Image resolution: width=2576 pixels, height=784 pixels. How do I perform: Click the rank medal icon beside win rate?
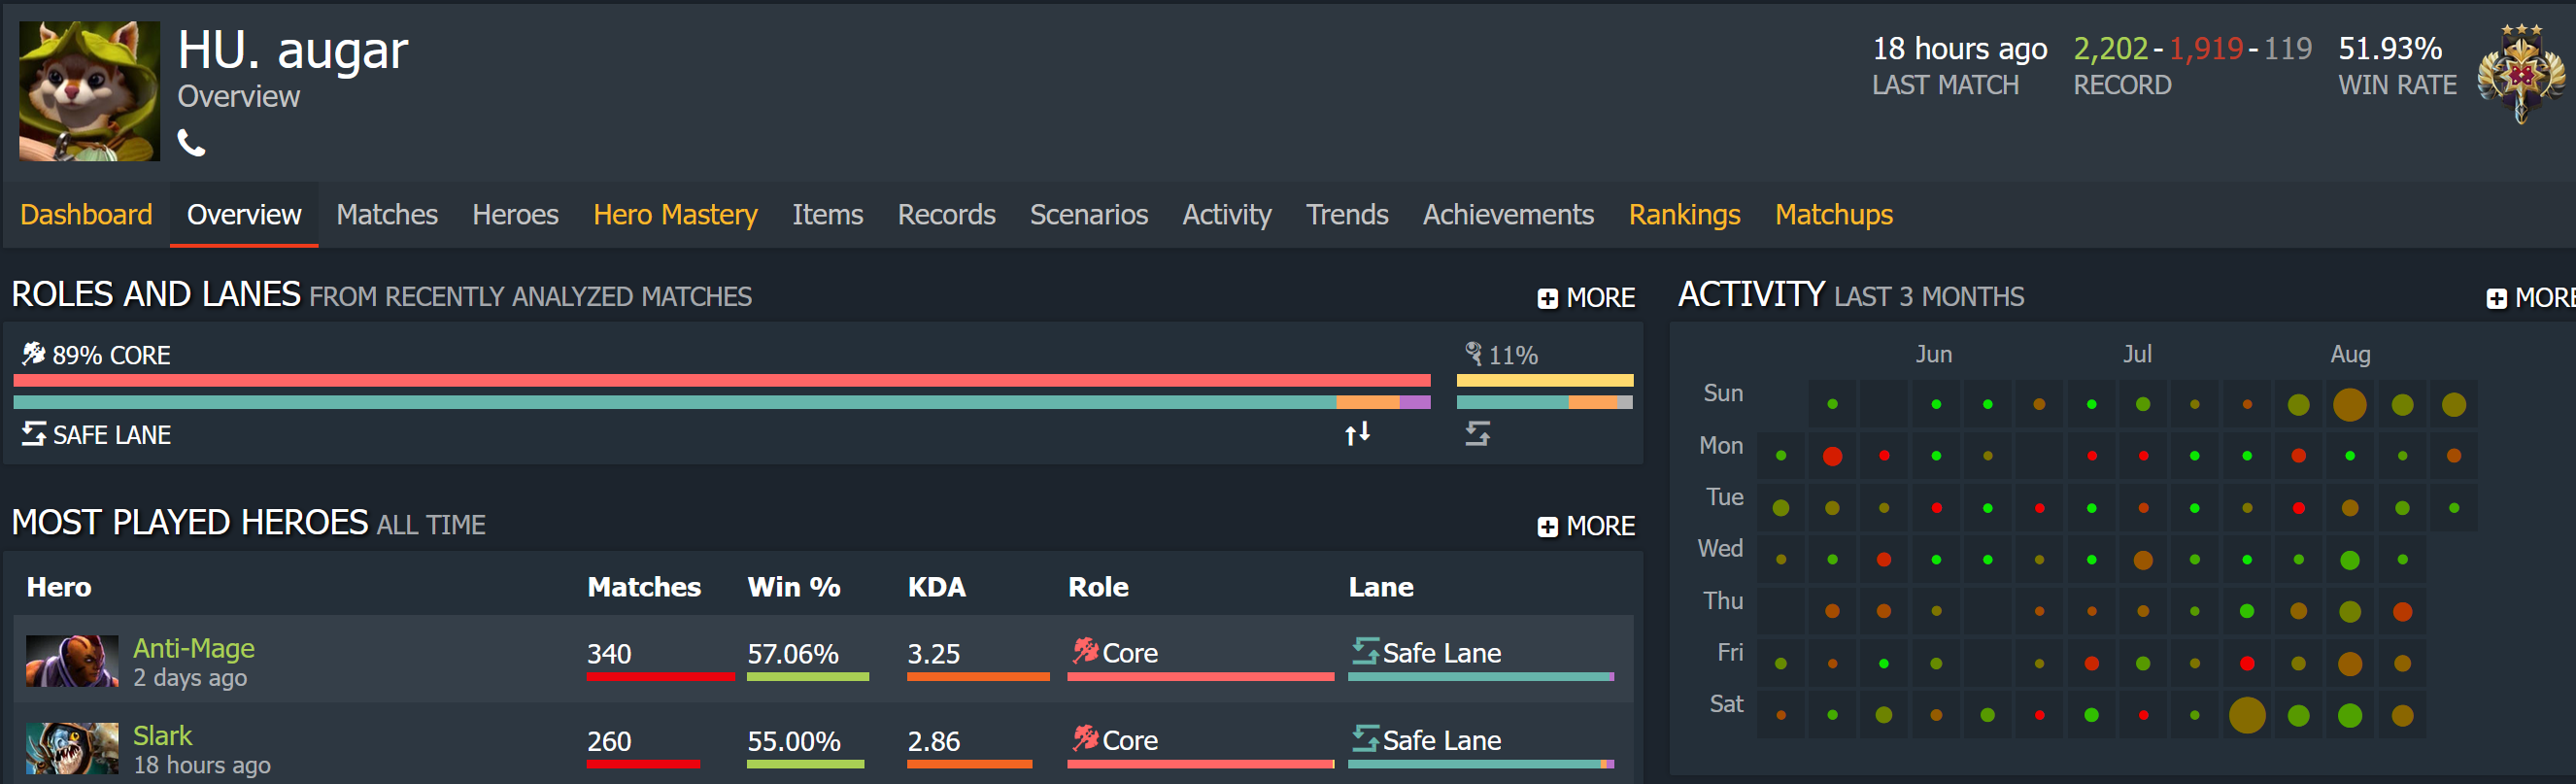2521,73
